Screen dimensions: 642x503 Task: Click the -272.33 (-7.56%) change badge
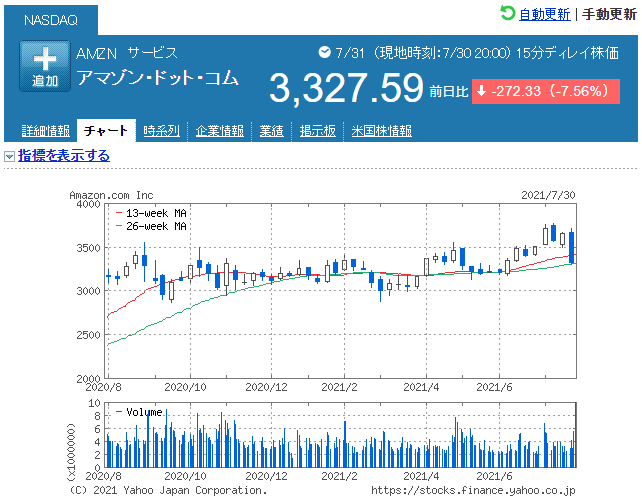(546, 91)
